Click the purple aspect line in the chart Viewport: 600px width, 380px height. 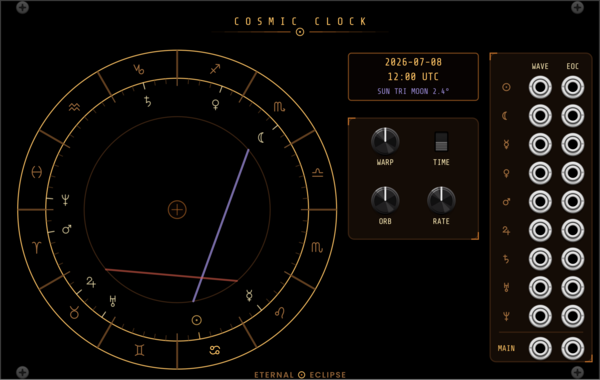tap(221, 226)
